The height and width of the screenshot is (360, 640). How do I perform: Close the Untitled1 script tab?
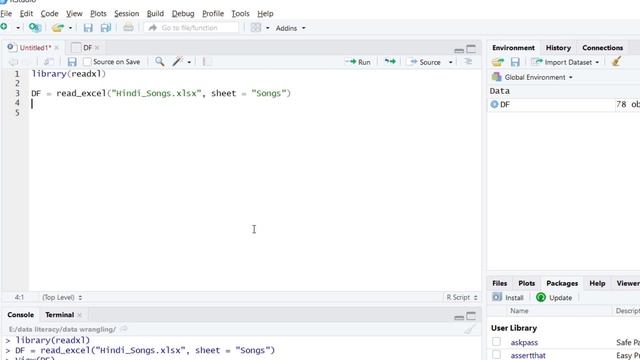57,48
